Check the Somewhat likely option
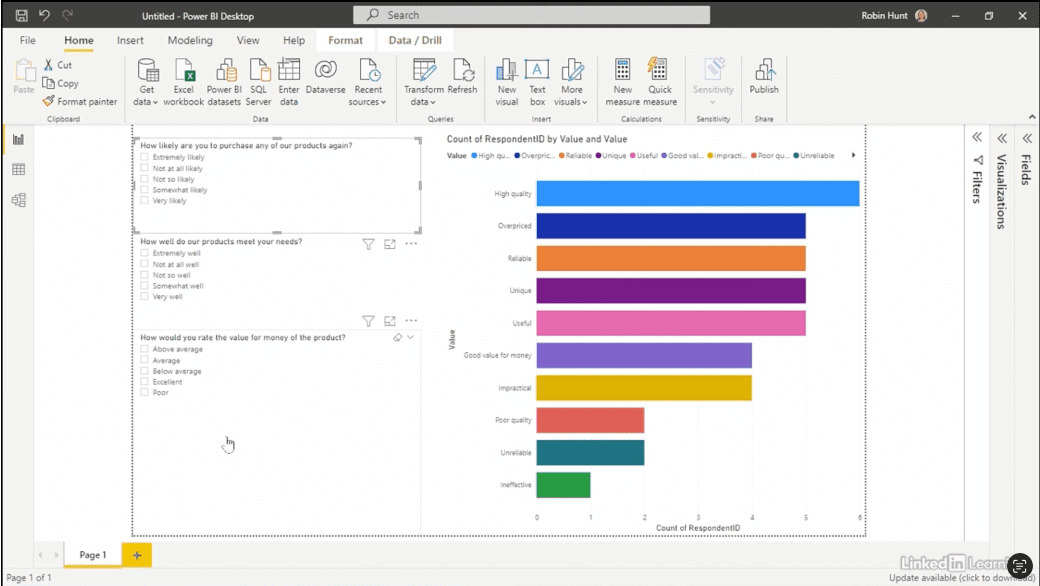This screenshot has height=586, width=1040. pos(144,190)
